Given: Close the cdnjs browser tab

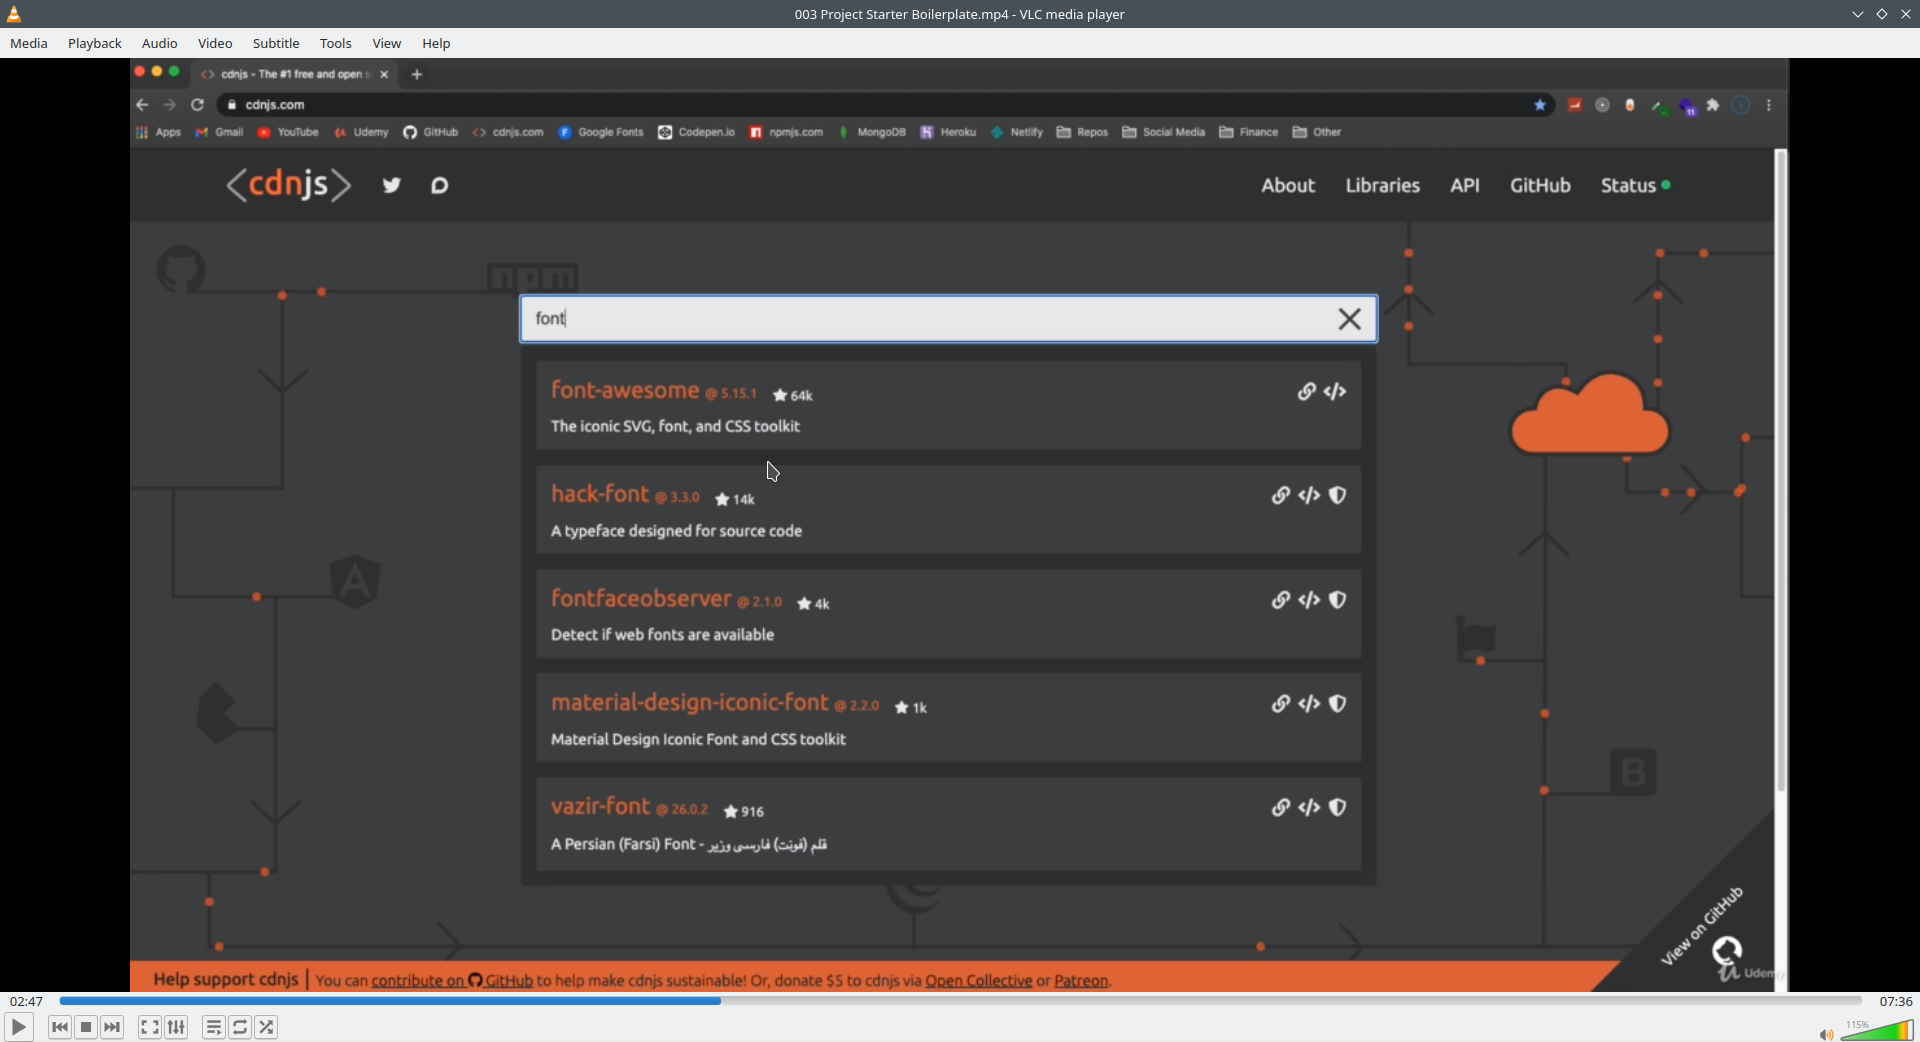Looking at the screenshot, I should tap(384, 74).
